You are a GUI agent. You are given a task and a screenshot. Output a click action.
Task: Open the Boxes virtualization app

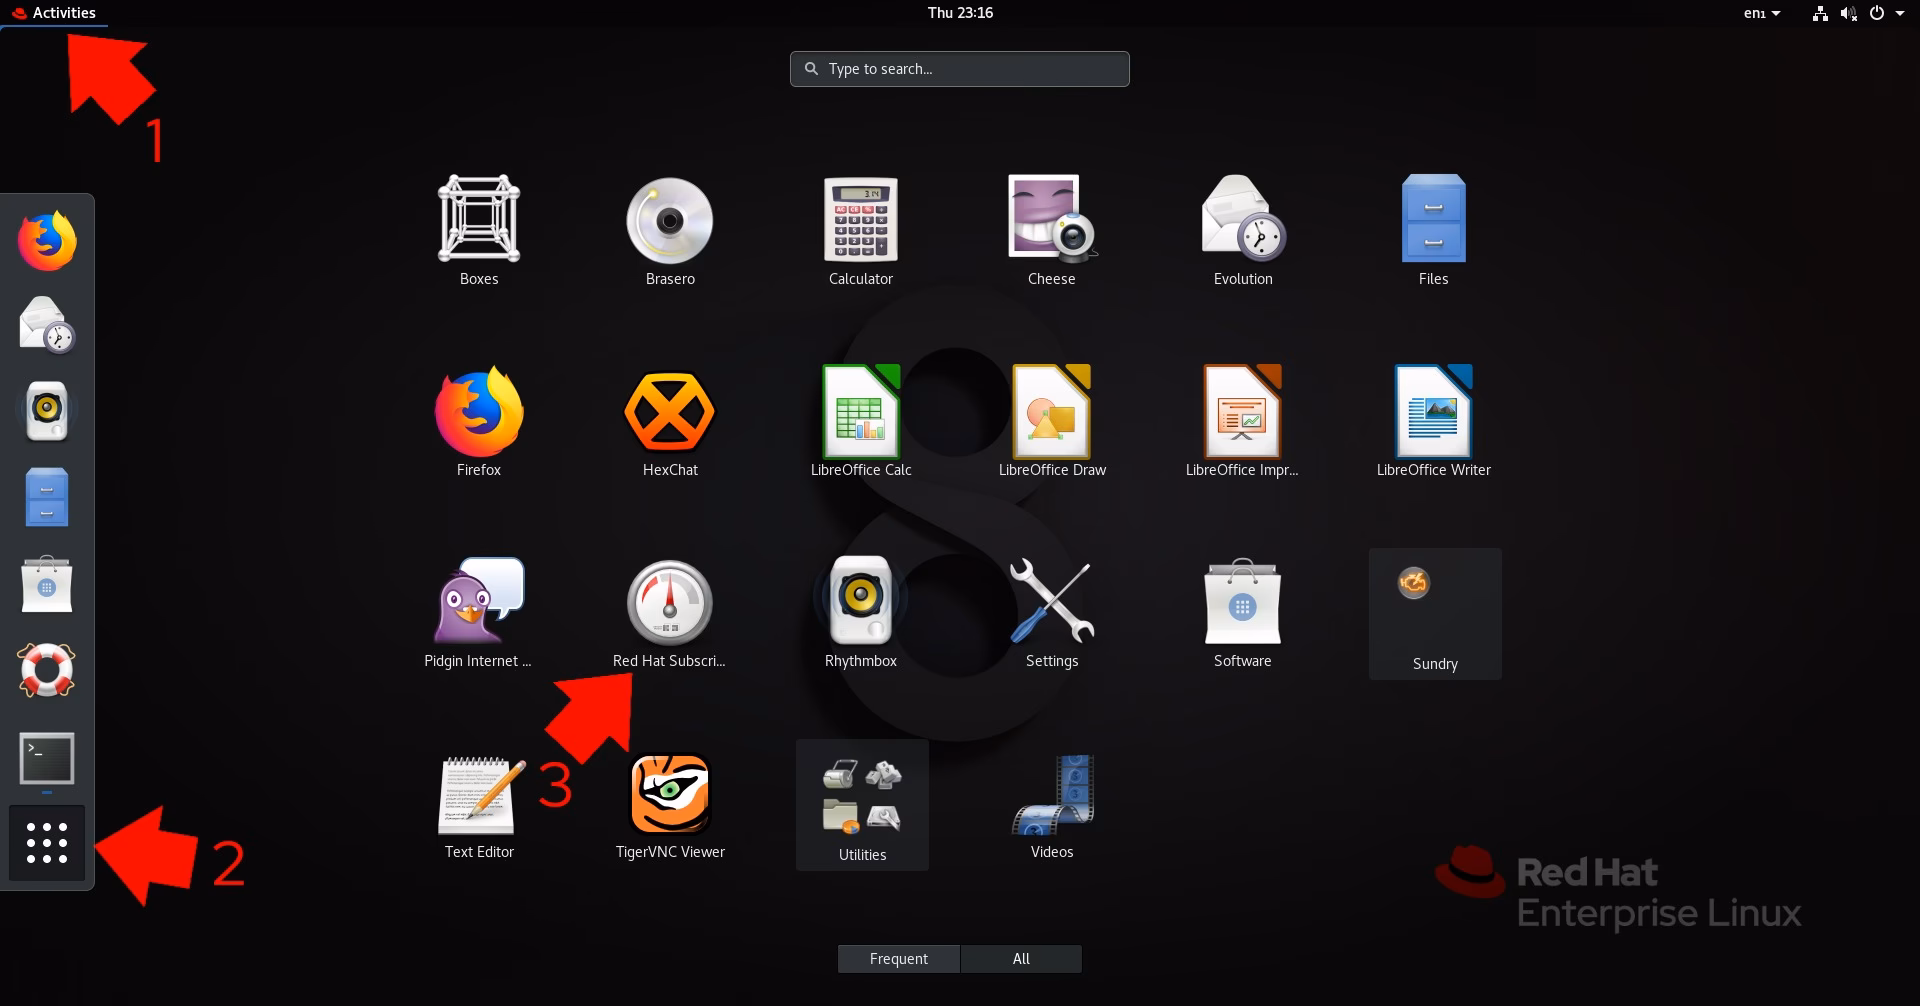(x=478, y=218)
